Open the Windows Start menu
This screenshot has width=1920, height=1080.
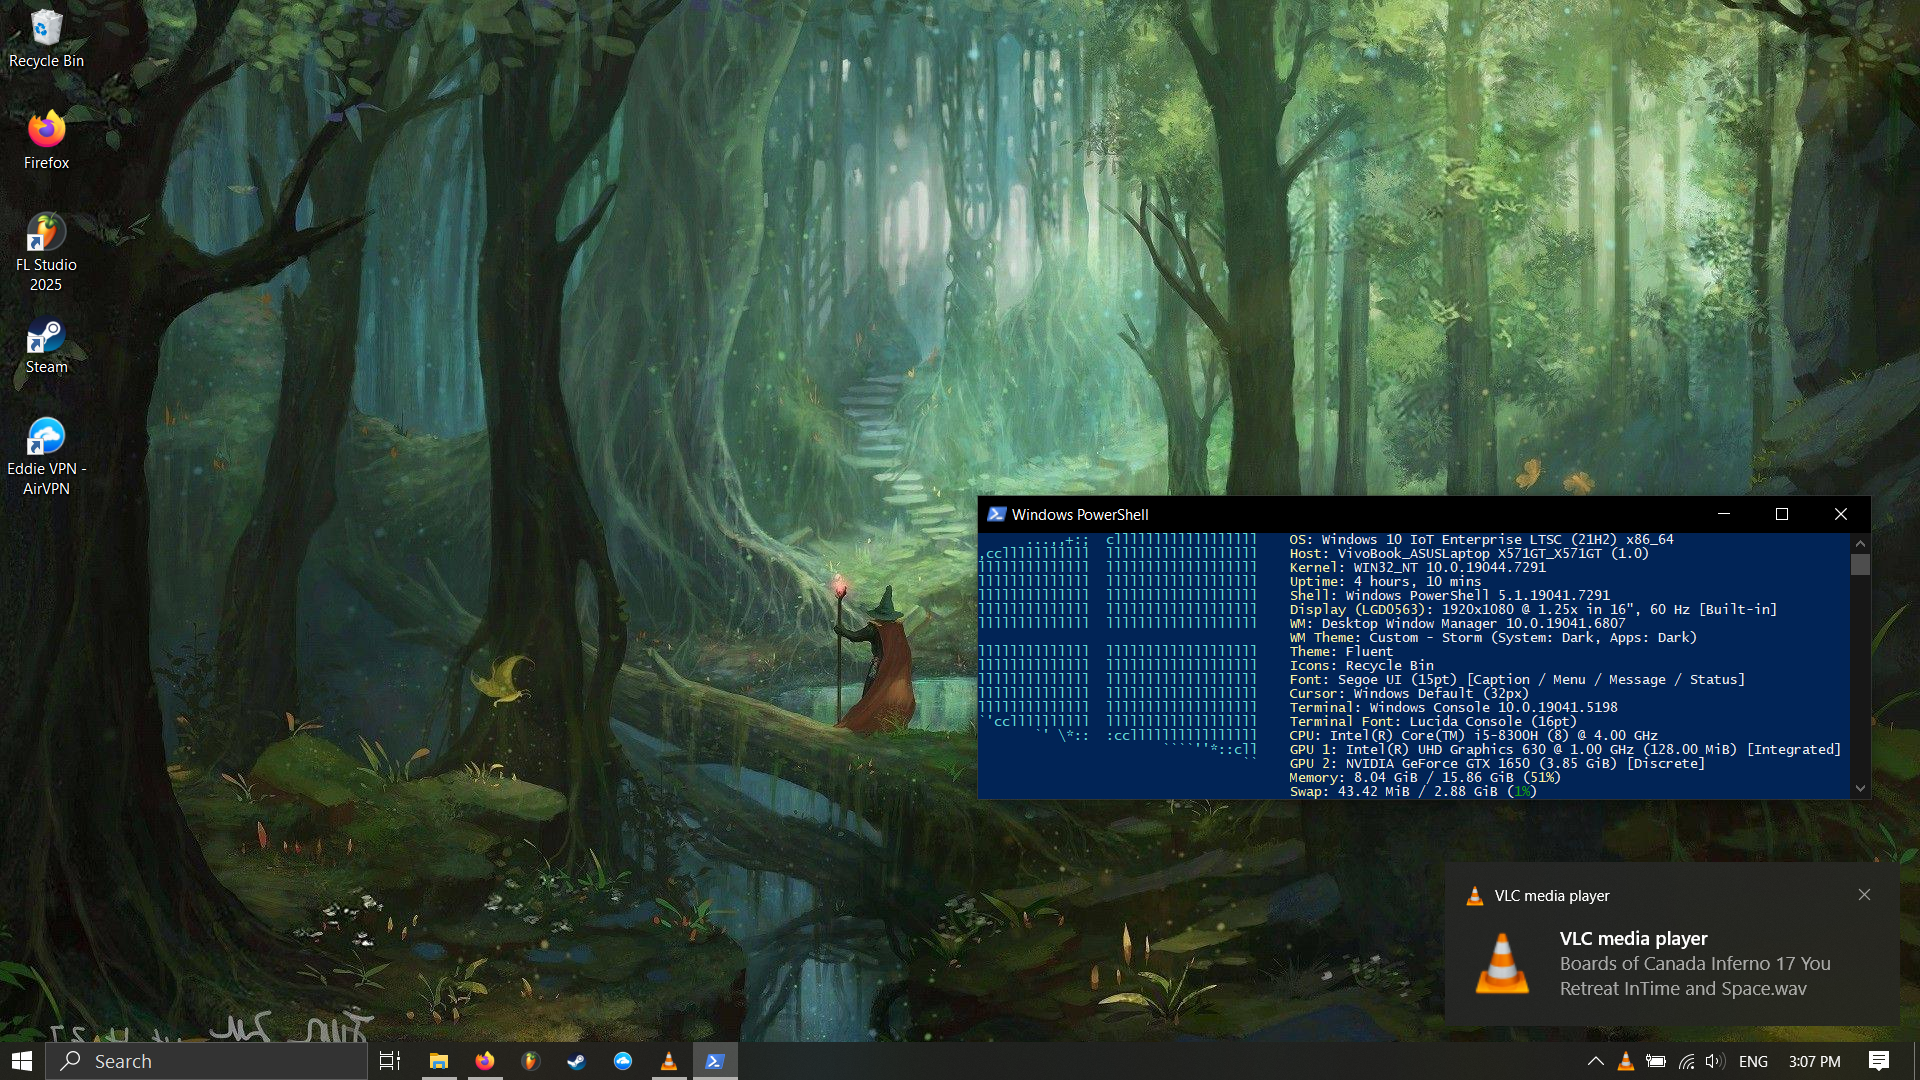(x=22, y=1061)
